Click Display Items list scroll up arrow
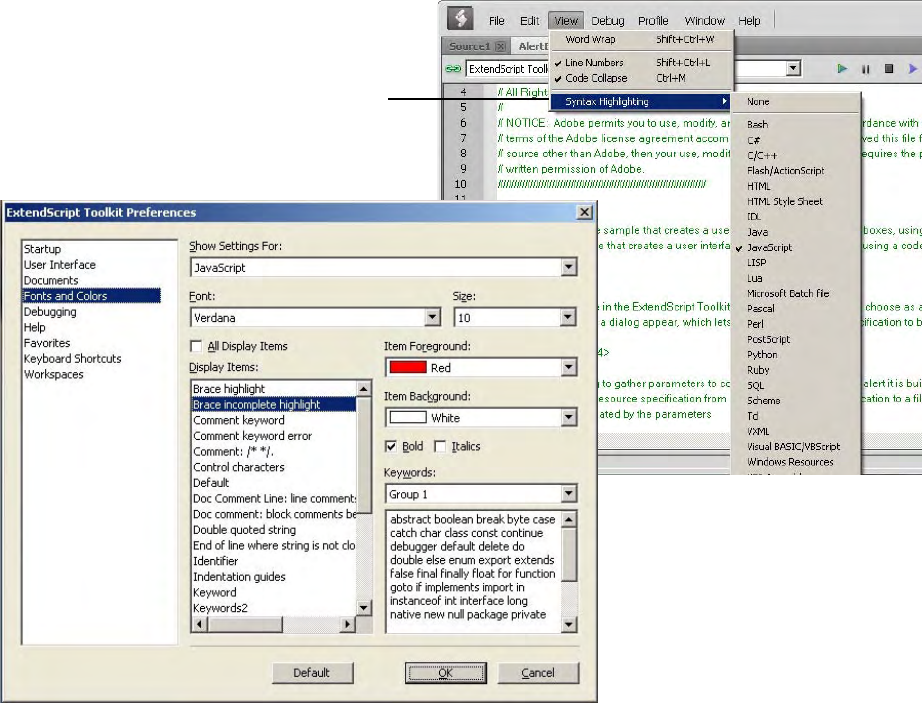The width and height of the screenshot is (922, 703). pos(364,389)
